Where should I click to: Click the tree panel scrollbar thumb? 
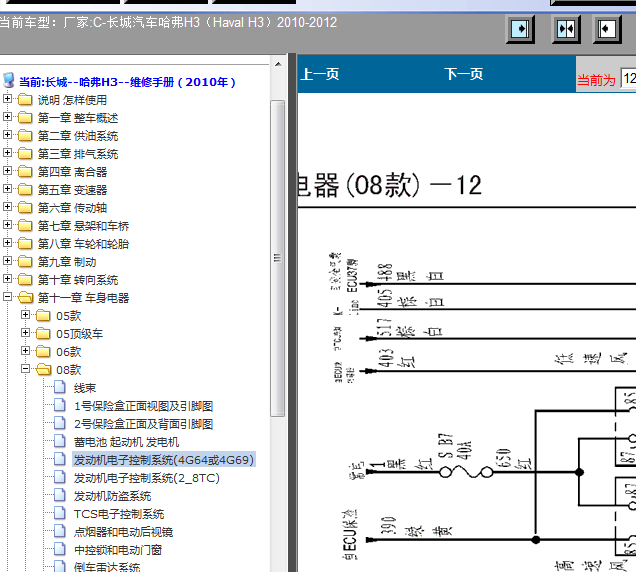click(x=278, y=258)
